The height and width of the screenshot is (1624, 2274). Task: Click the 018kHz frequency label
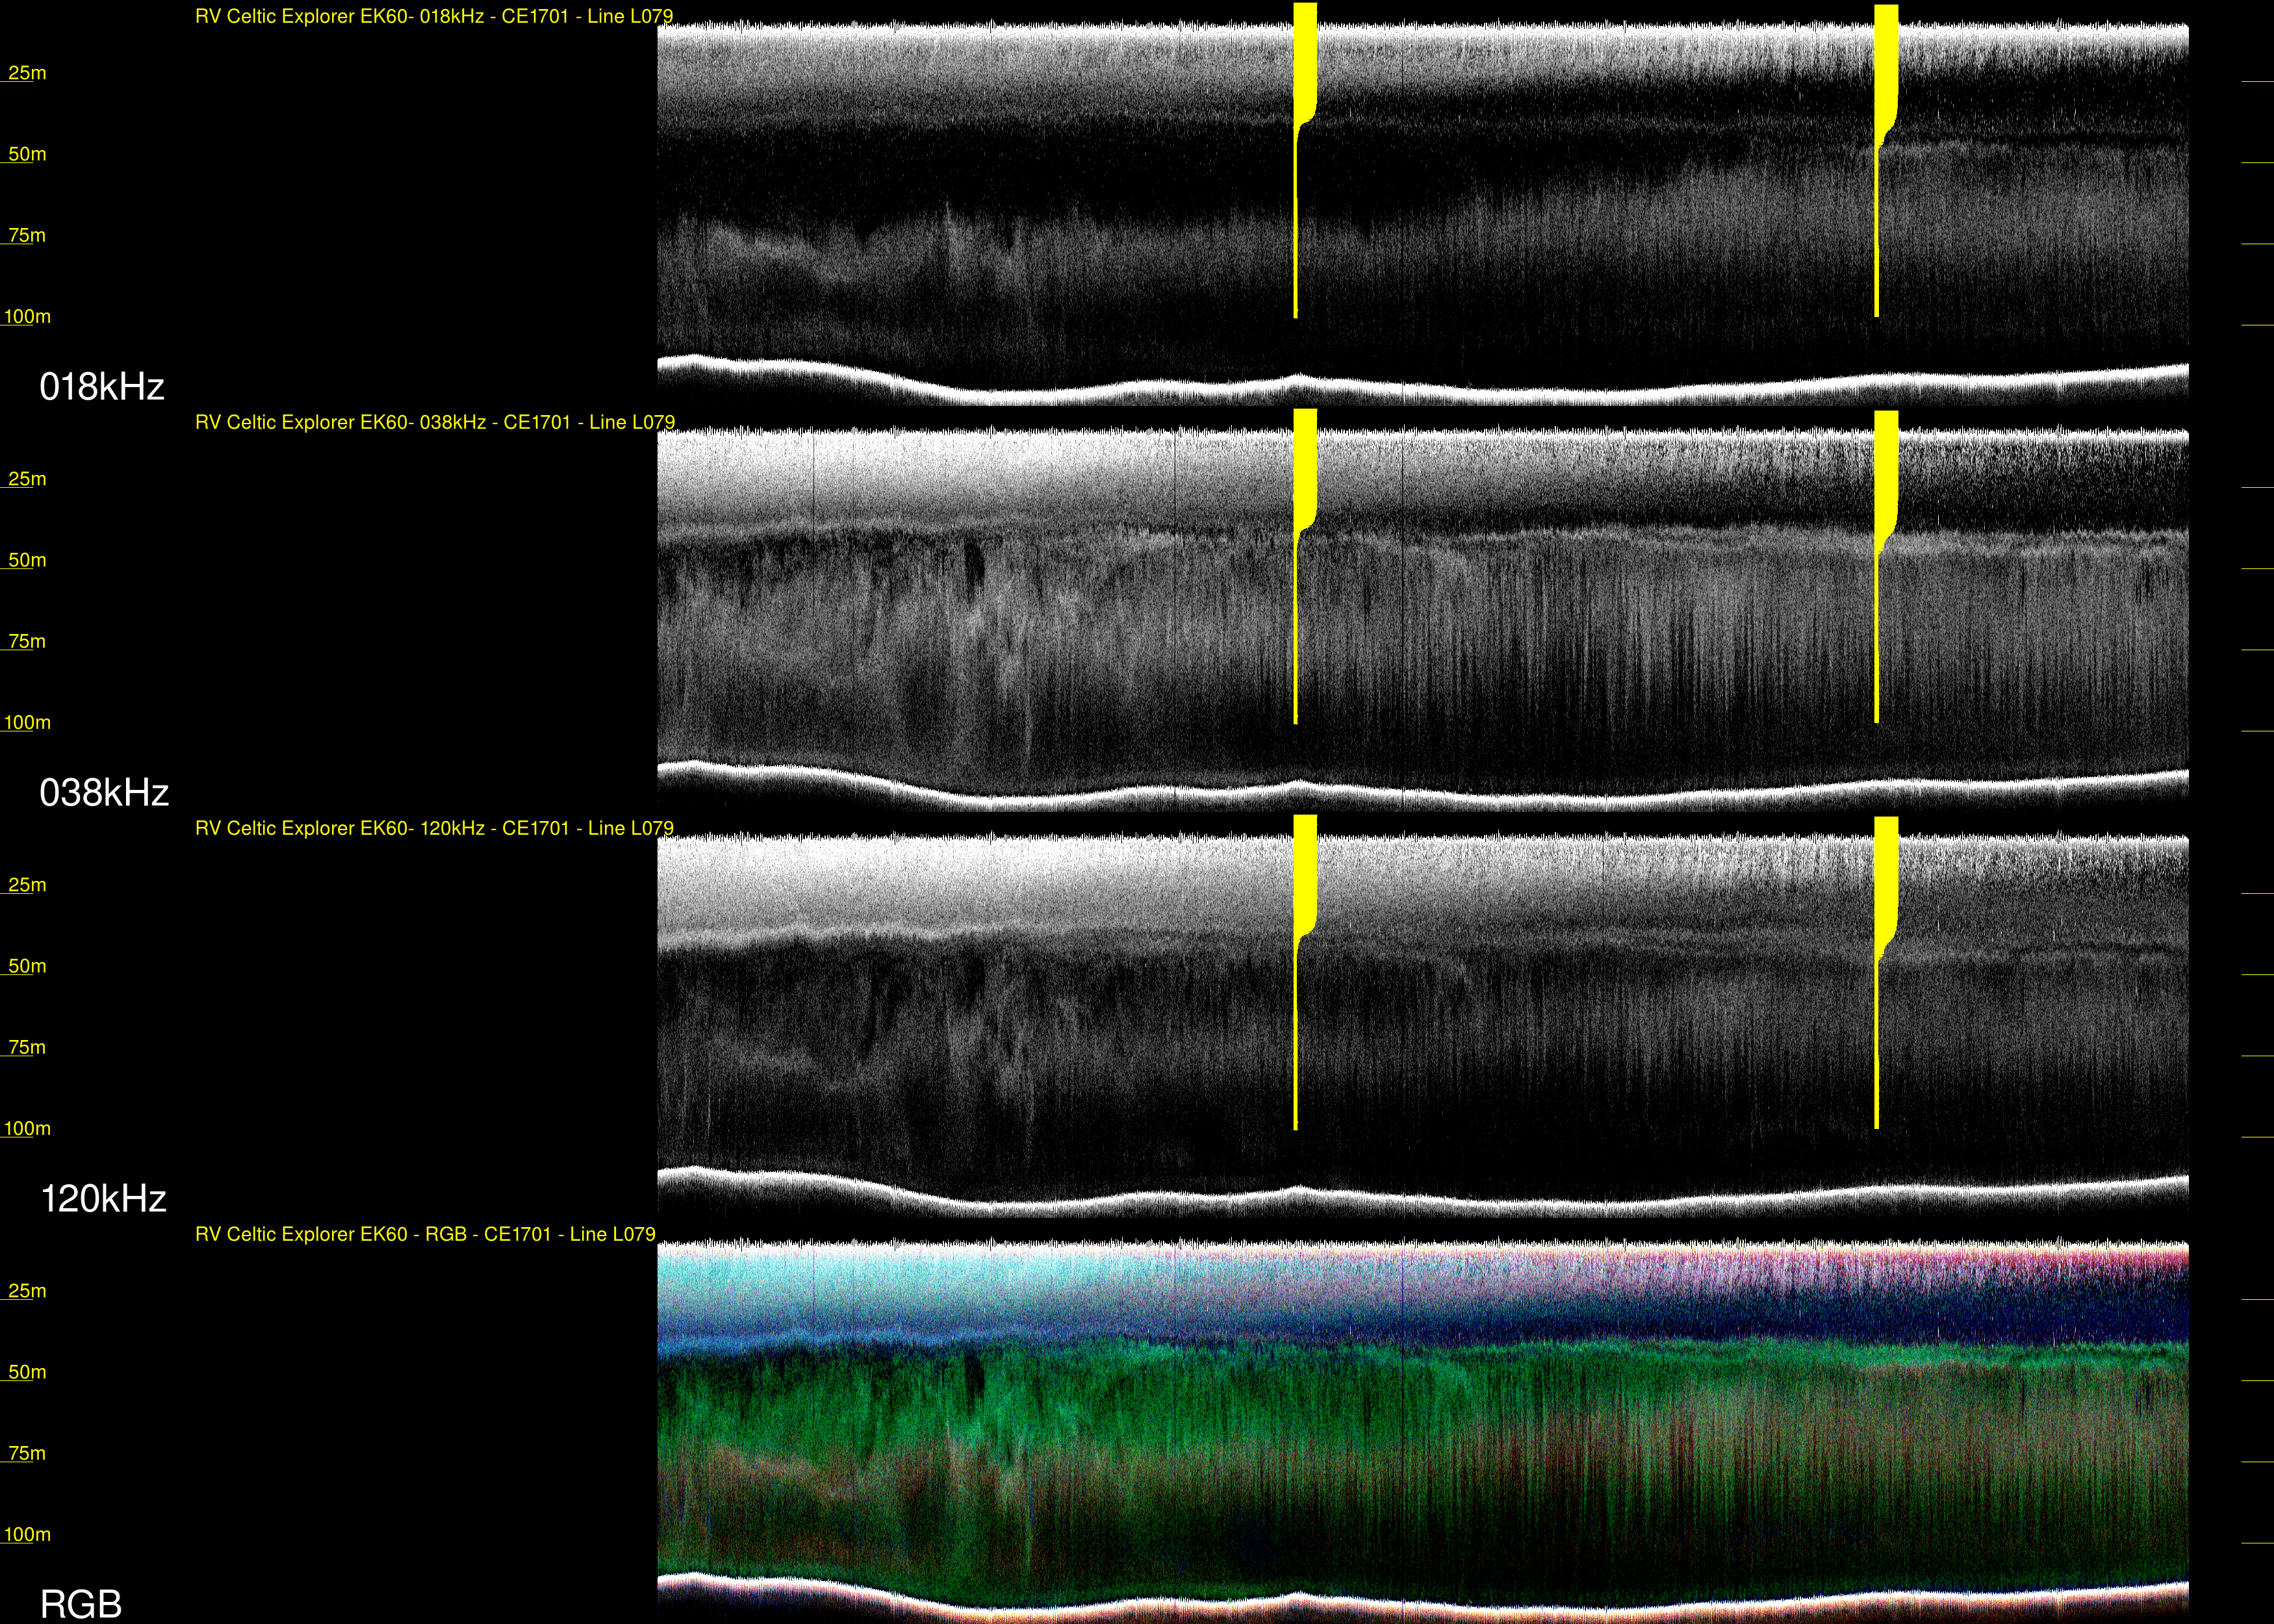(x=101, y=387)
